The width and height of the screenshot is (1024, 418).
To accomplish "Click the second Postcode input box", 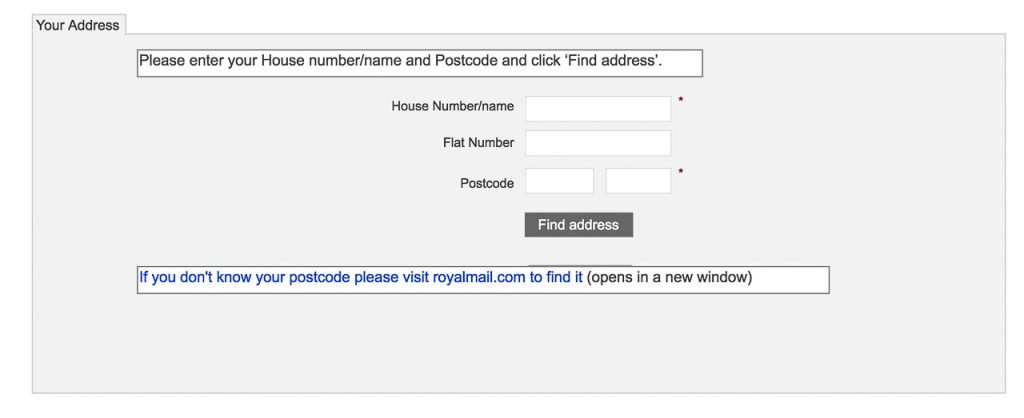I will tap(638, 181).
